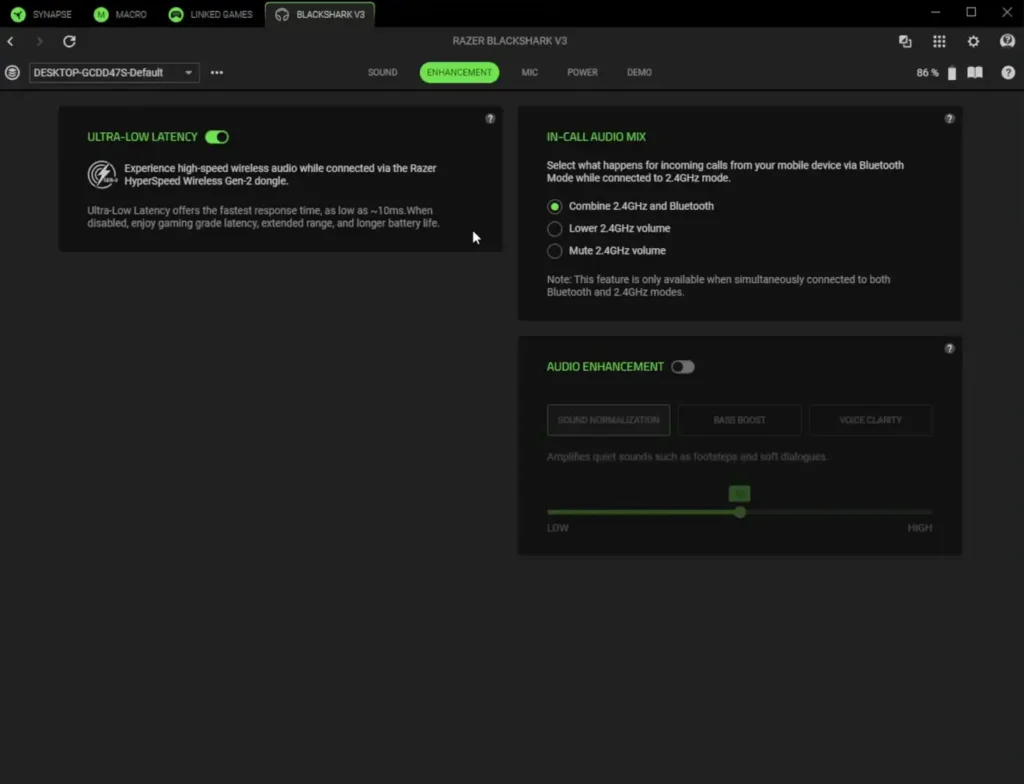The height and width of the screenshot is (784, 1024).
Task: Click the profile icon beside the profile dropdown
Action: click(x=12, y=73)
